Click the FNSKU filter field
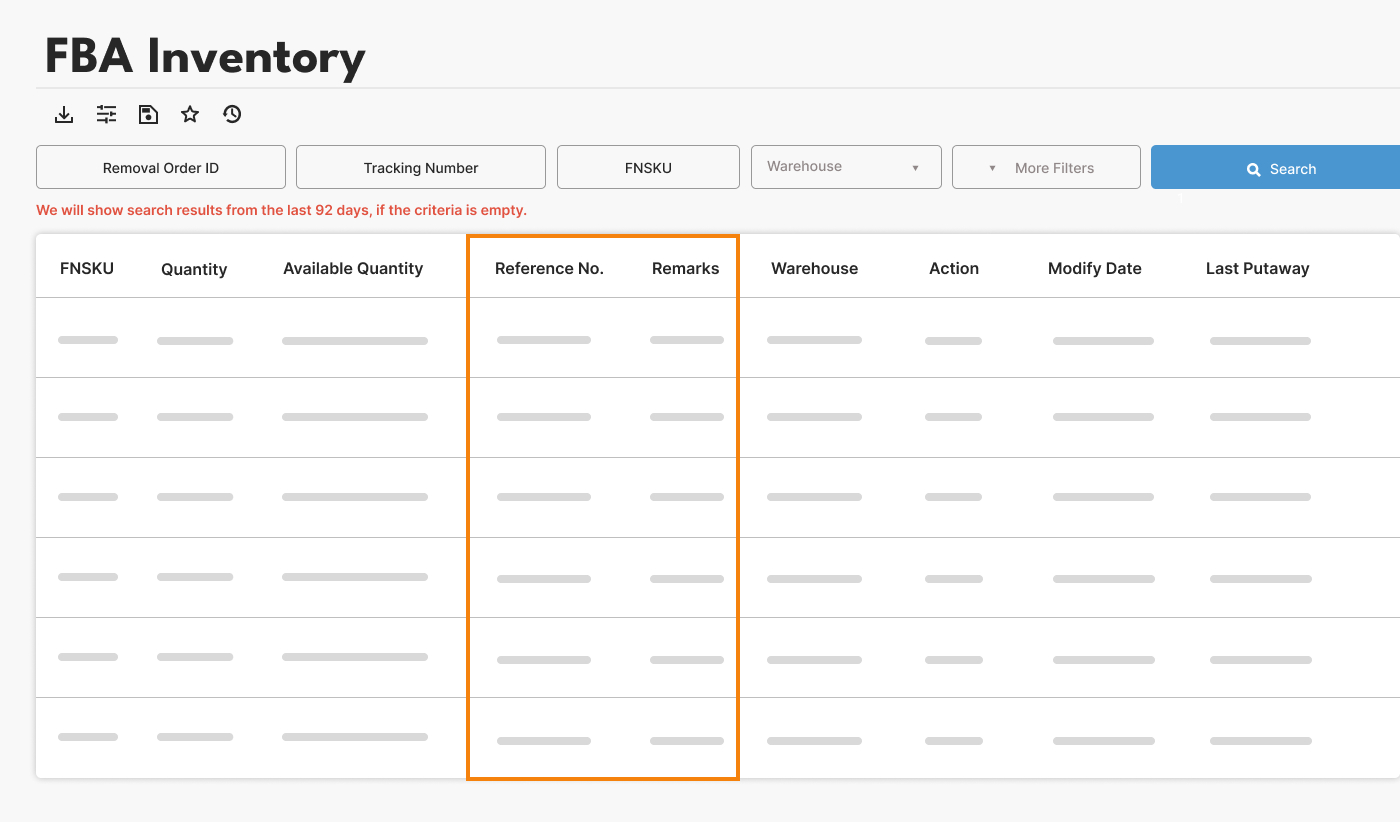This screenshot has height=822, width=1400. tap(648, 168)
